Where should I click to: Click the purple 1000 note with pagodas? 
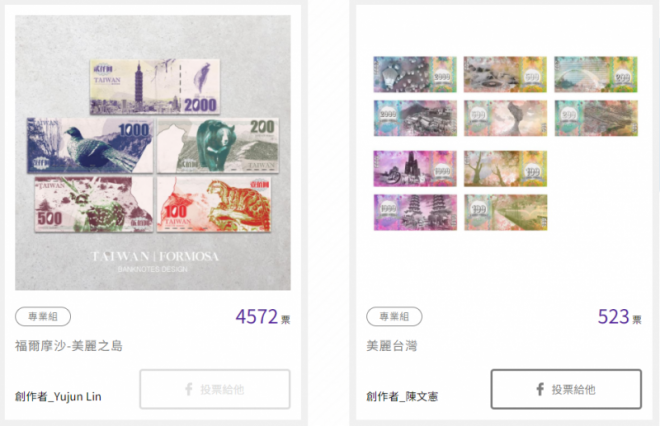pos(415,212)
